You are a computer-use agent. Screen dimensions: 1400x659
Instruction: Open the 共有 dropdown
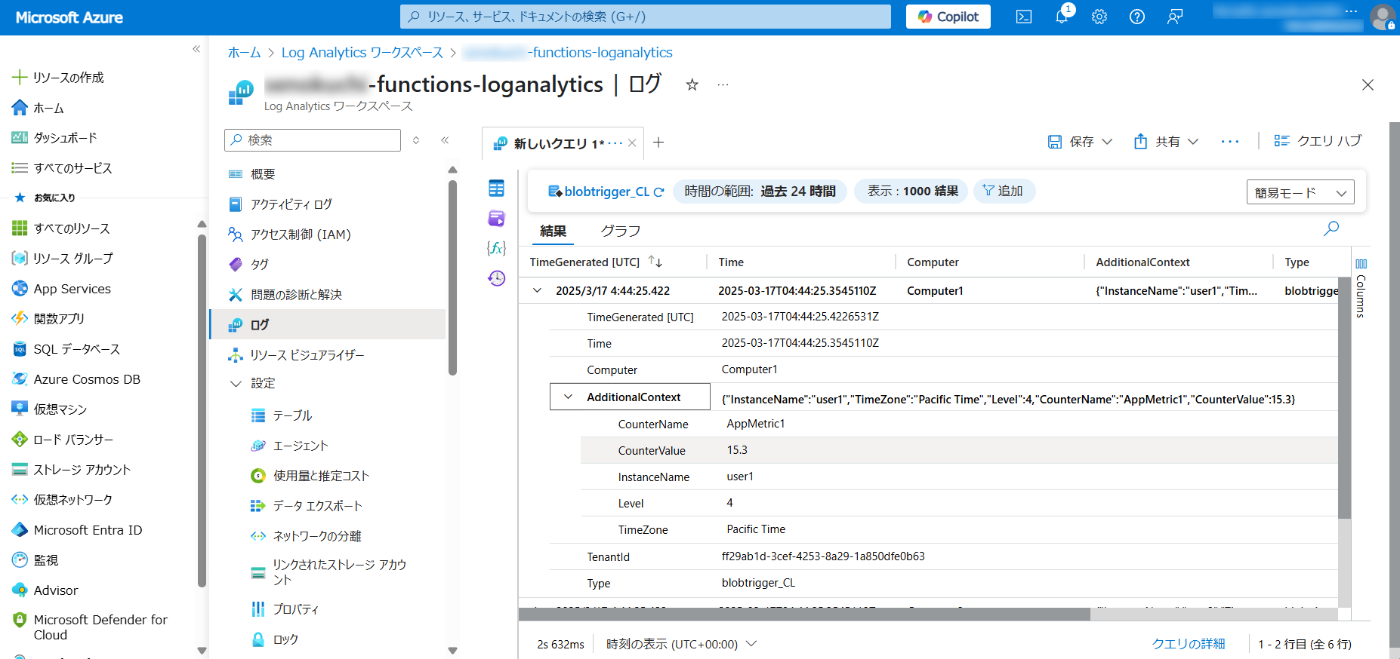(1166, 142)
